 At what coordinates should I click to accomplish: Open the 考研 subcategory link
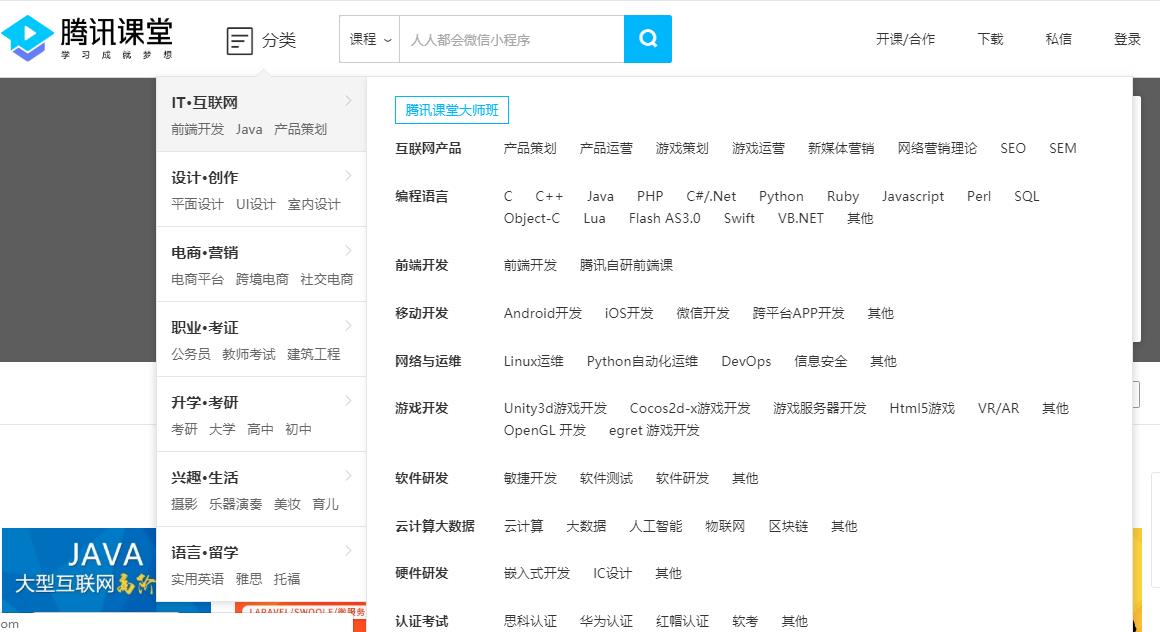[184, 429]
